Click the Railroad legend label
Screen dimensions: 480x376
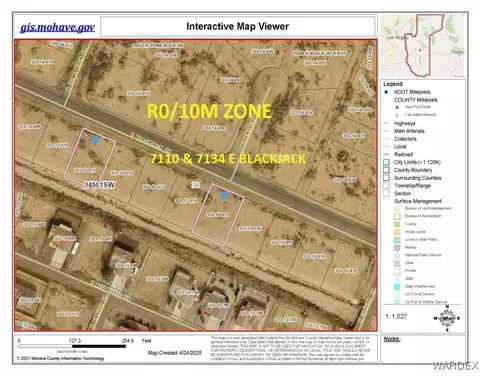[x=403, y=154]
